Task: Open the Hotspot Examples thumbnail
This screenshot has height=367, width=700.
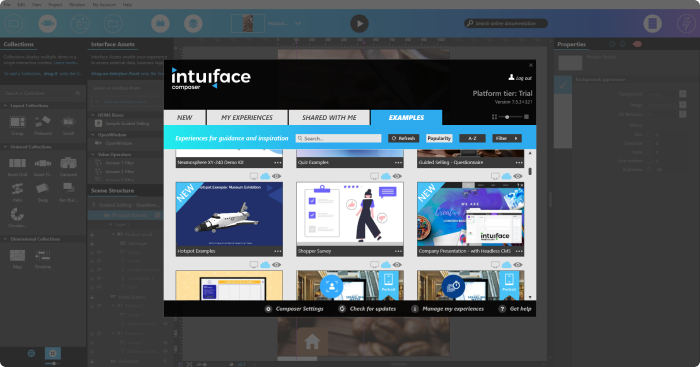Action: (x=229, y=214)
